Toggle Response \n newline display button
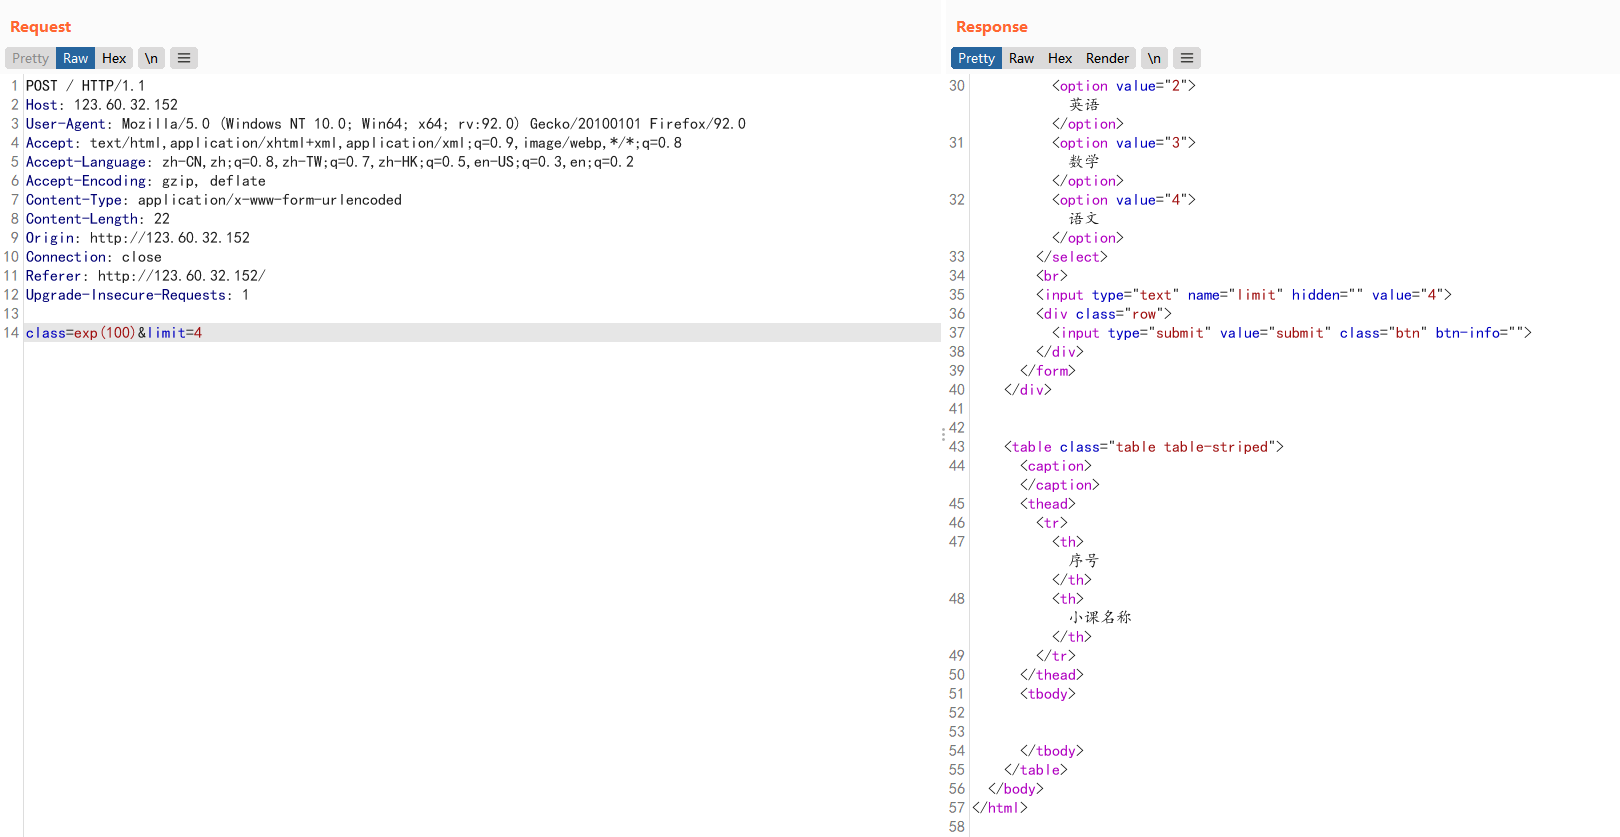Screen dimensions: 1620x837 1154,58
